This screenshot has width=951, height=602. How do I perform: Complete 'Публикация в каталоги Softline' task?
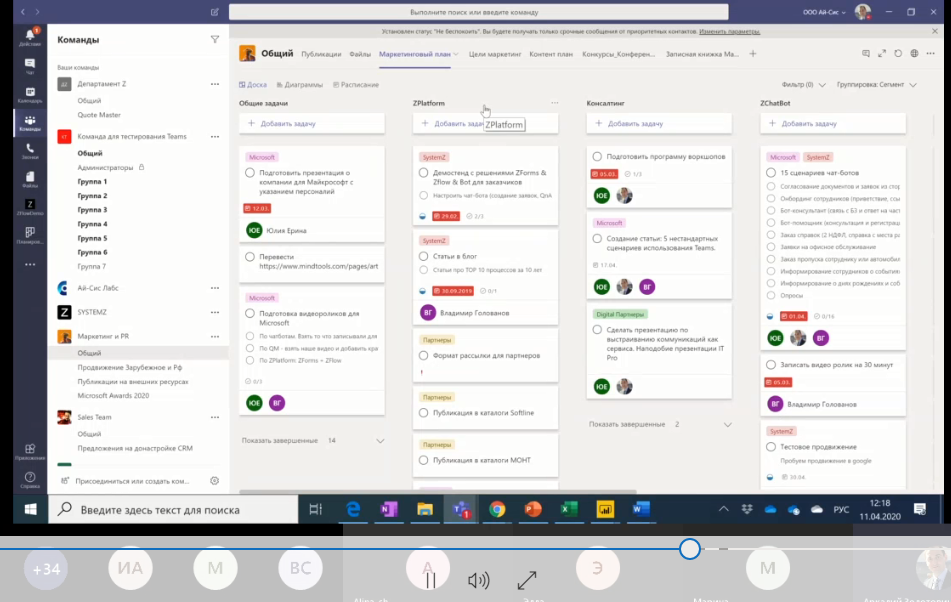[423, 413]
